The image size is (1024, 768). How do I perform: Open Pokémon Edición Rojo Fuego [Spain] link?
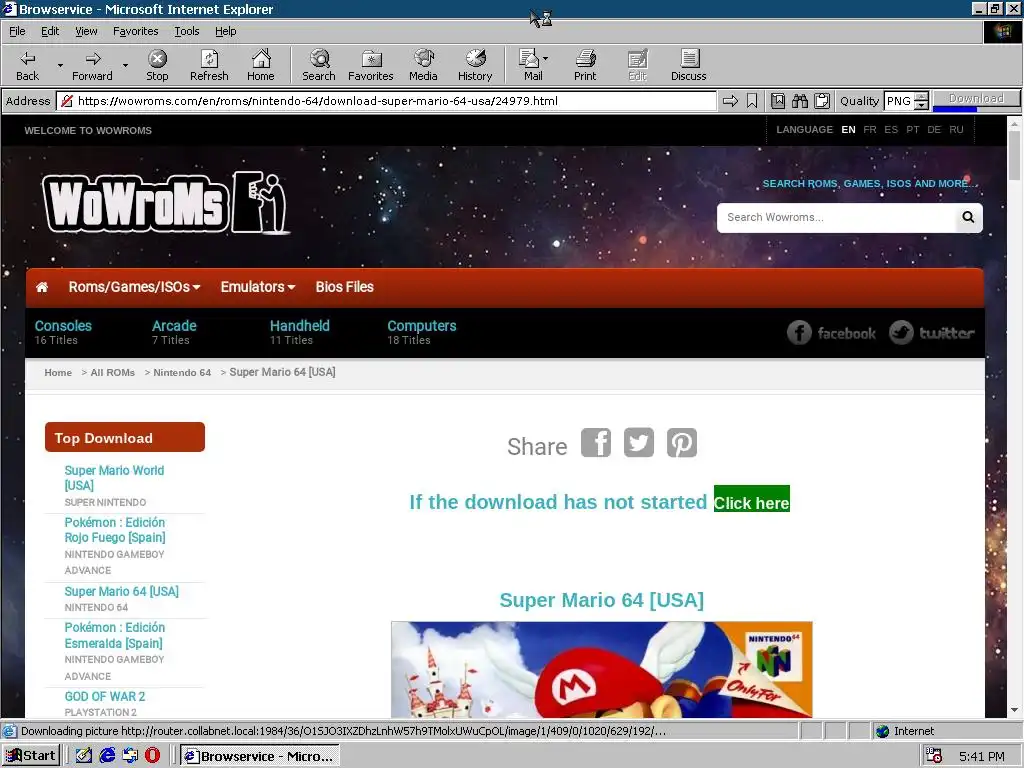click(x=114, y=530)
